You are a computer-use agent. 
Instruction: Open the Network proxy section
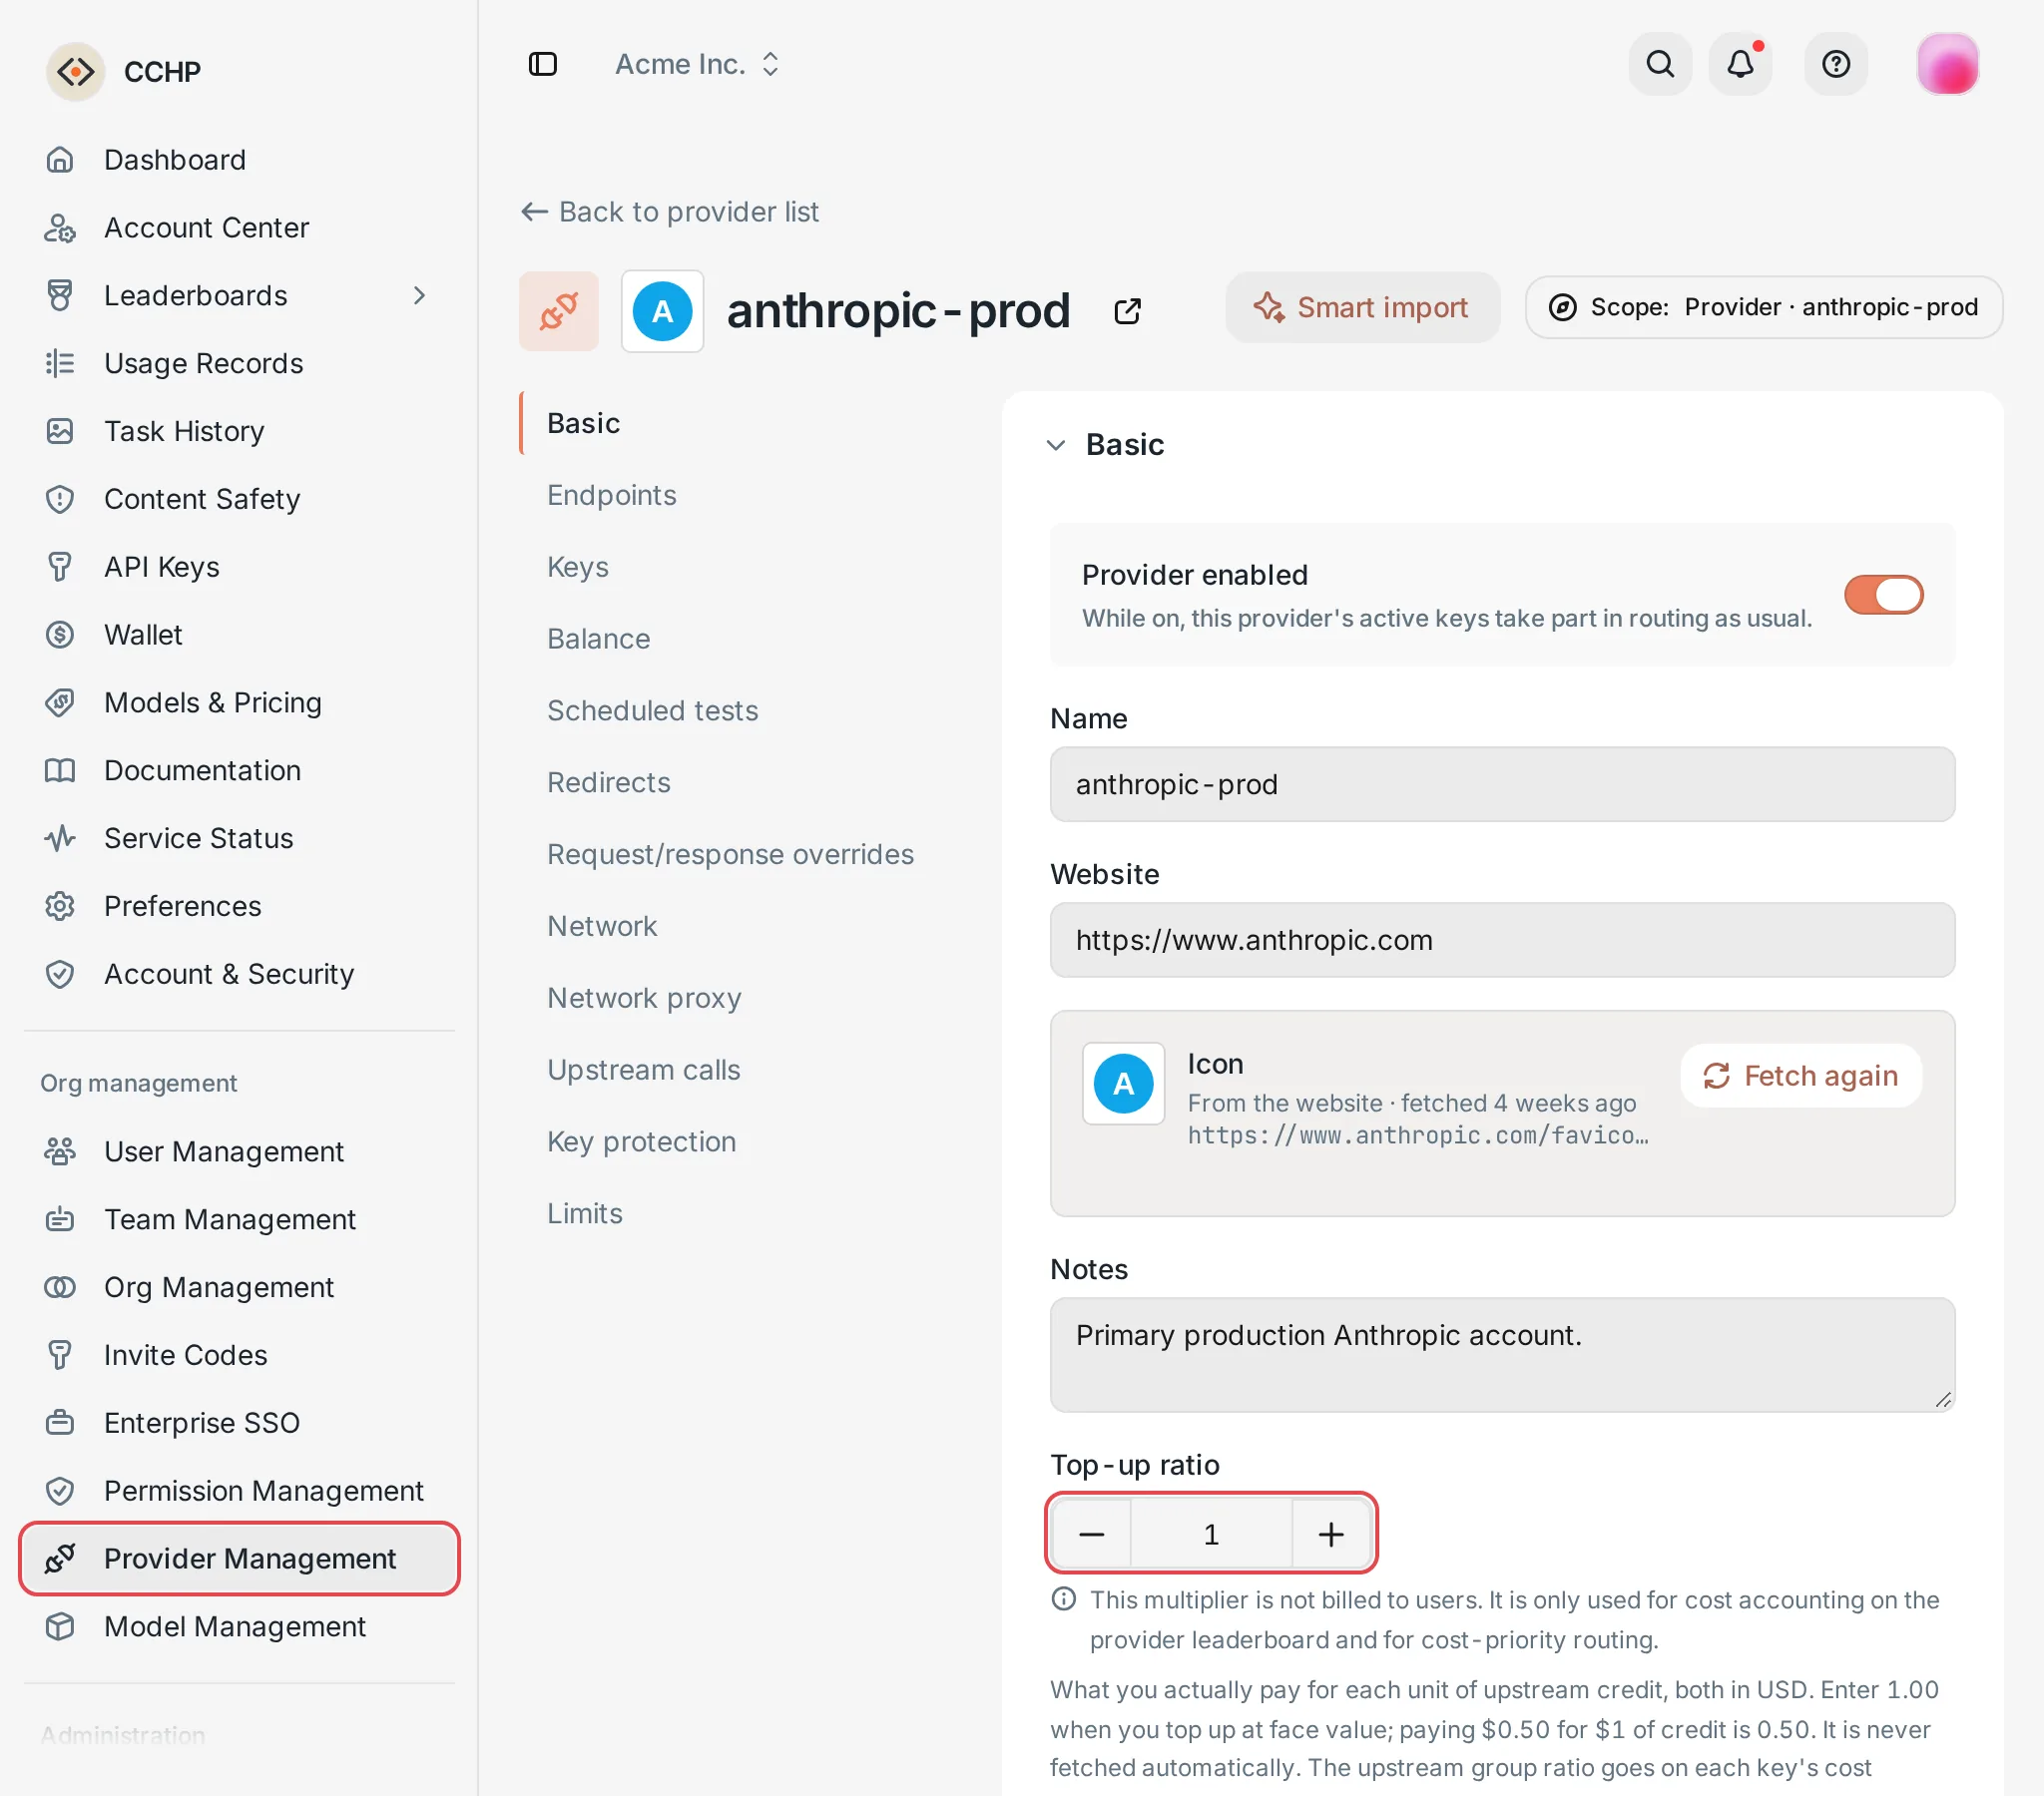click(x=644, y=998)
